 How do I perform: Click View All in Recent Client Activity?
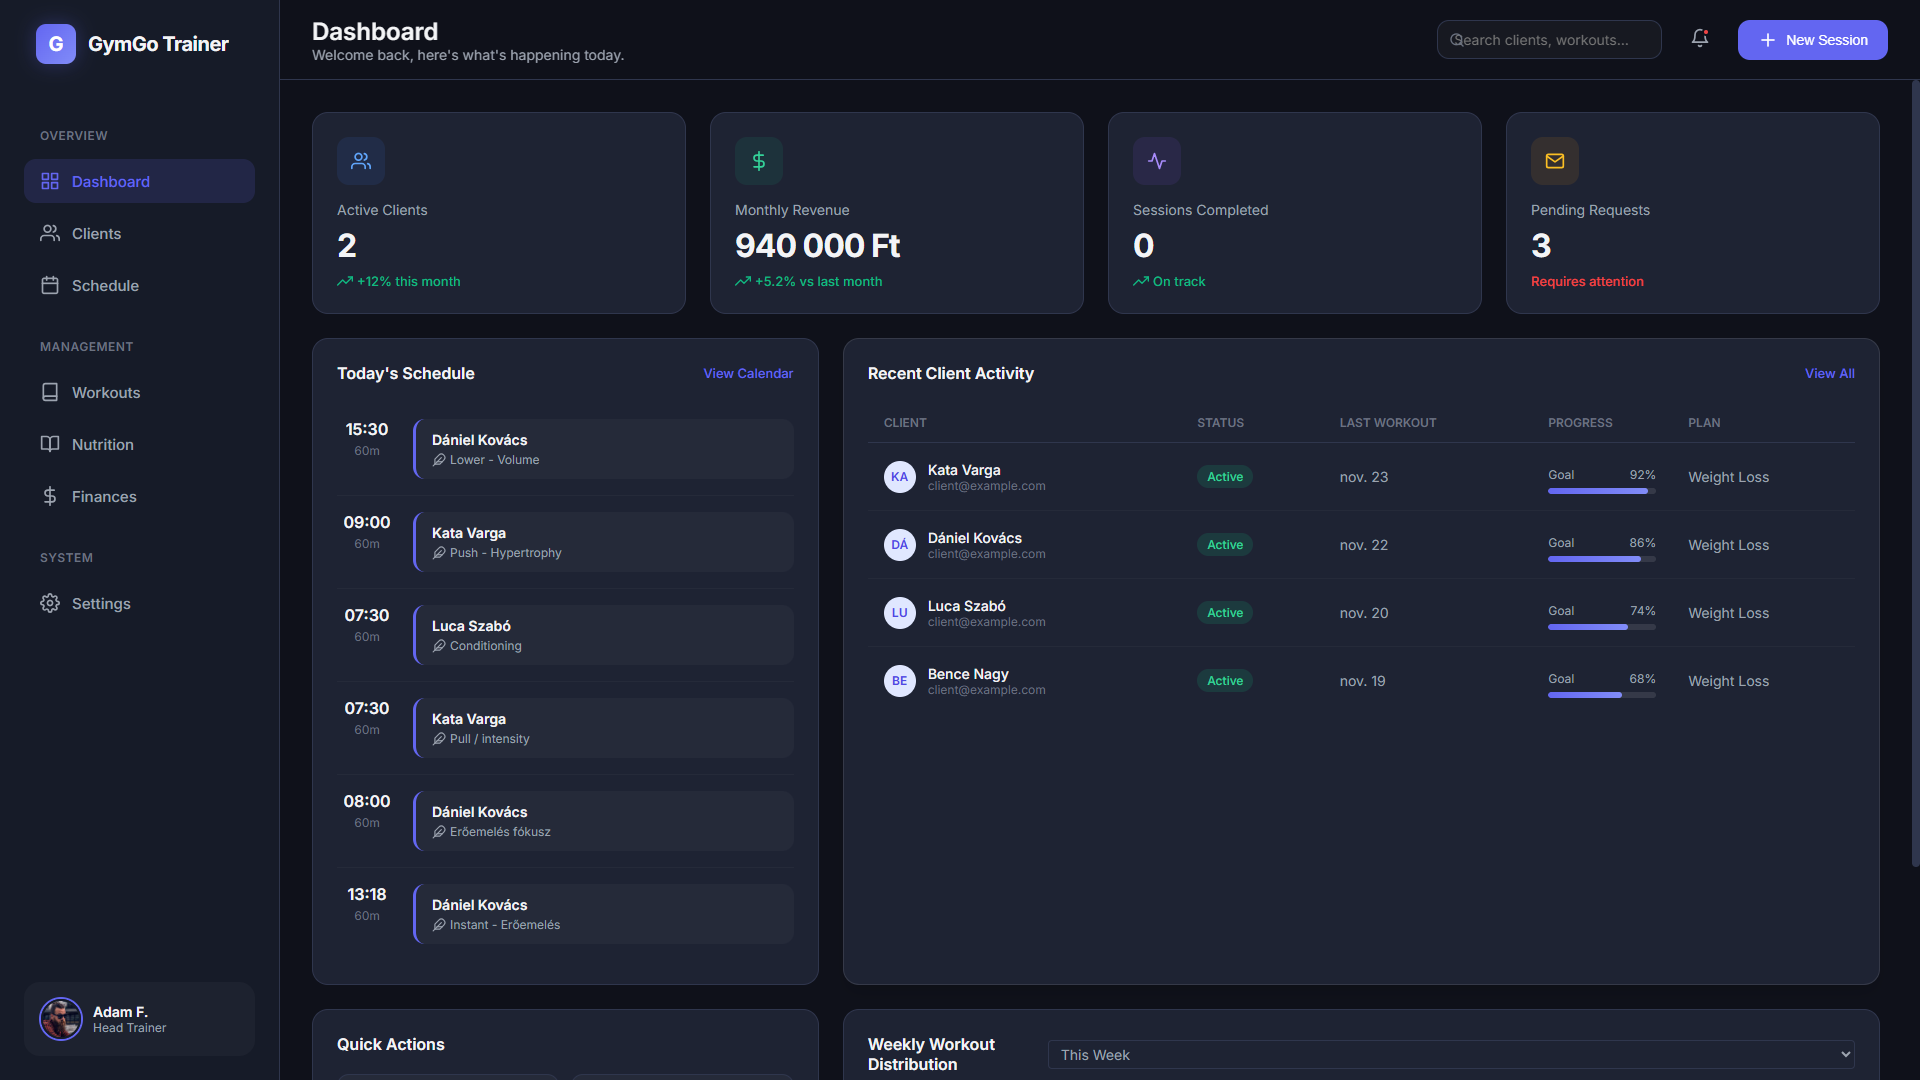pos(1829,373)
